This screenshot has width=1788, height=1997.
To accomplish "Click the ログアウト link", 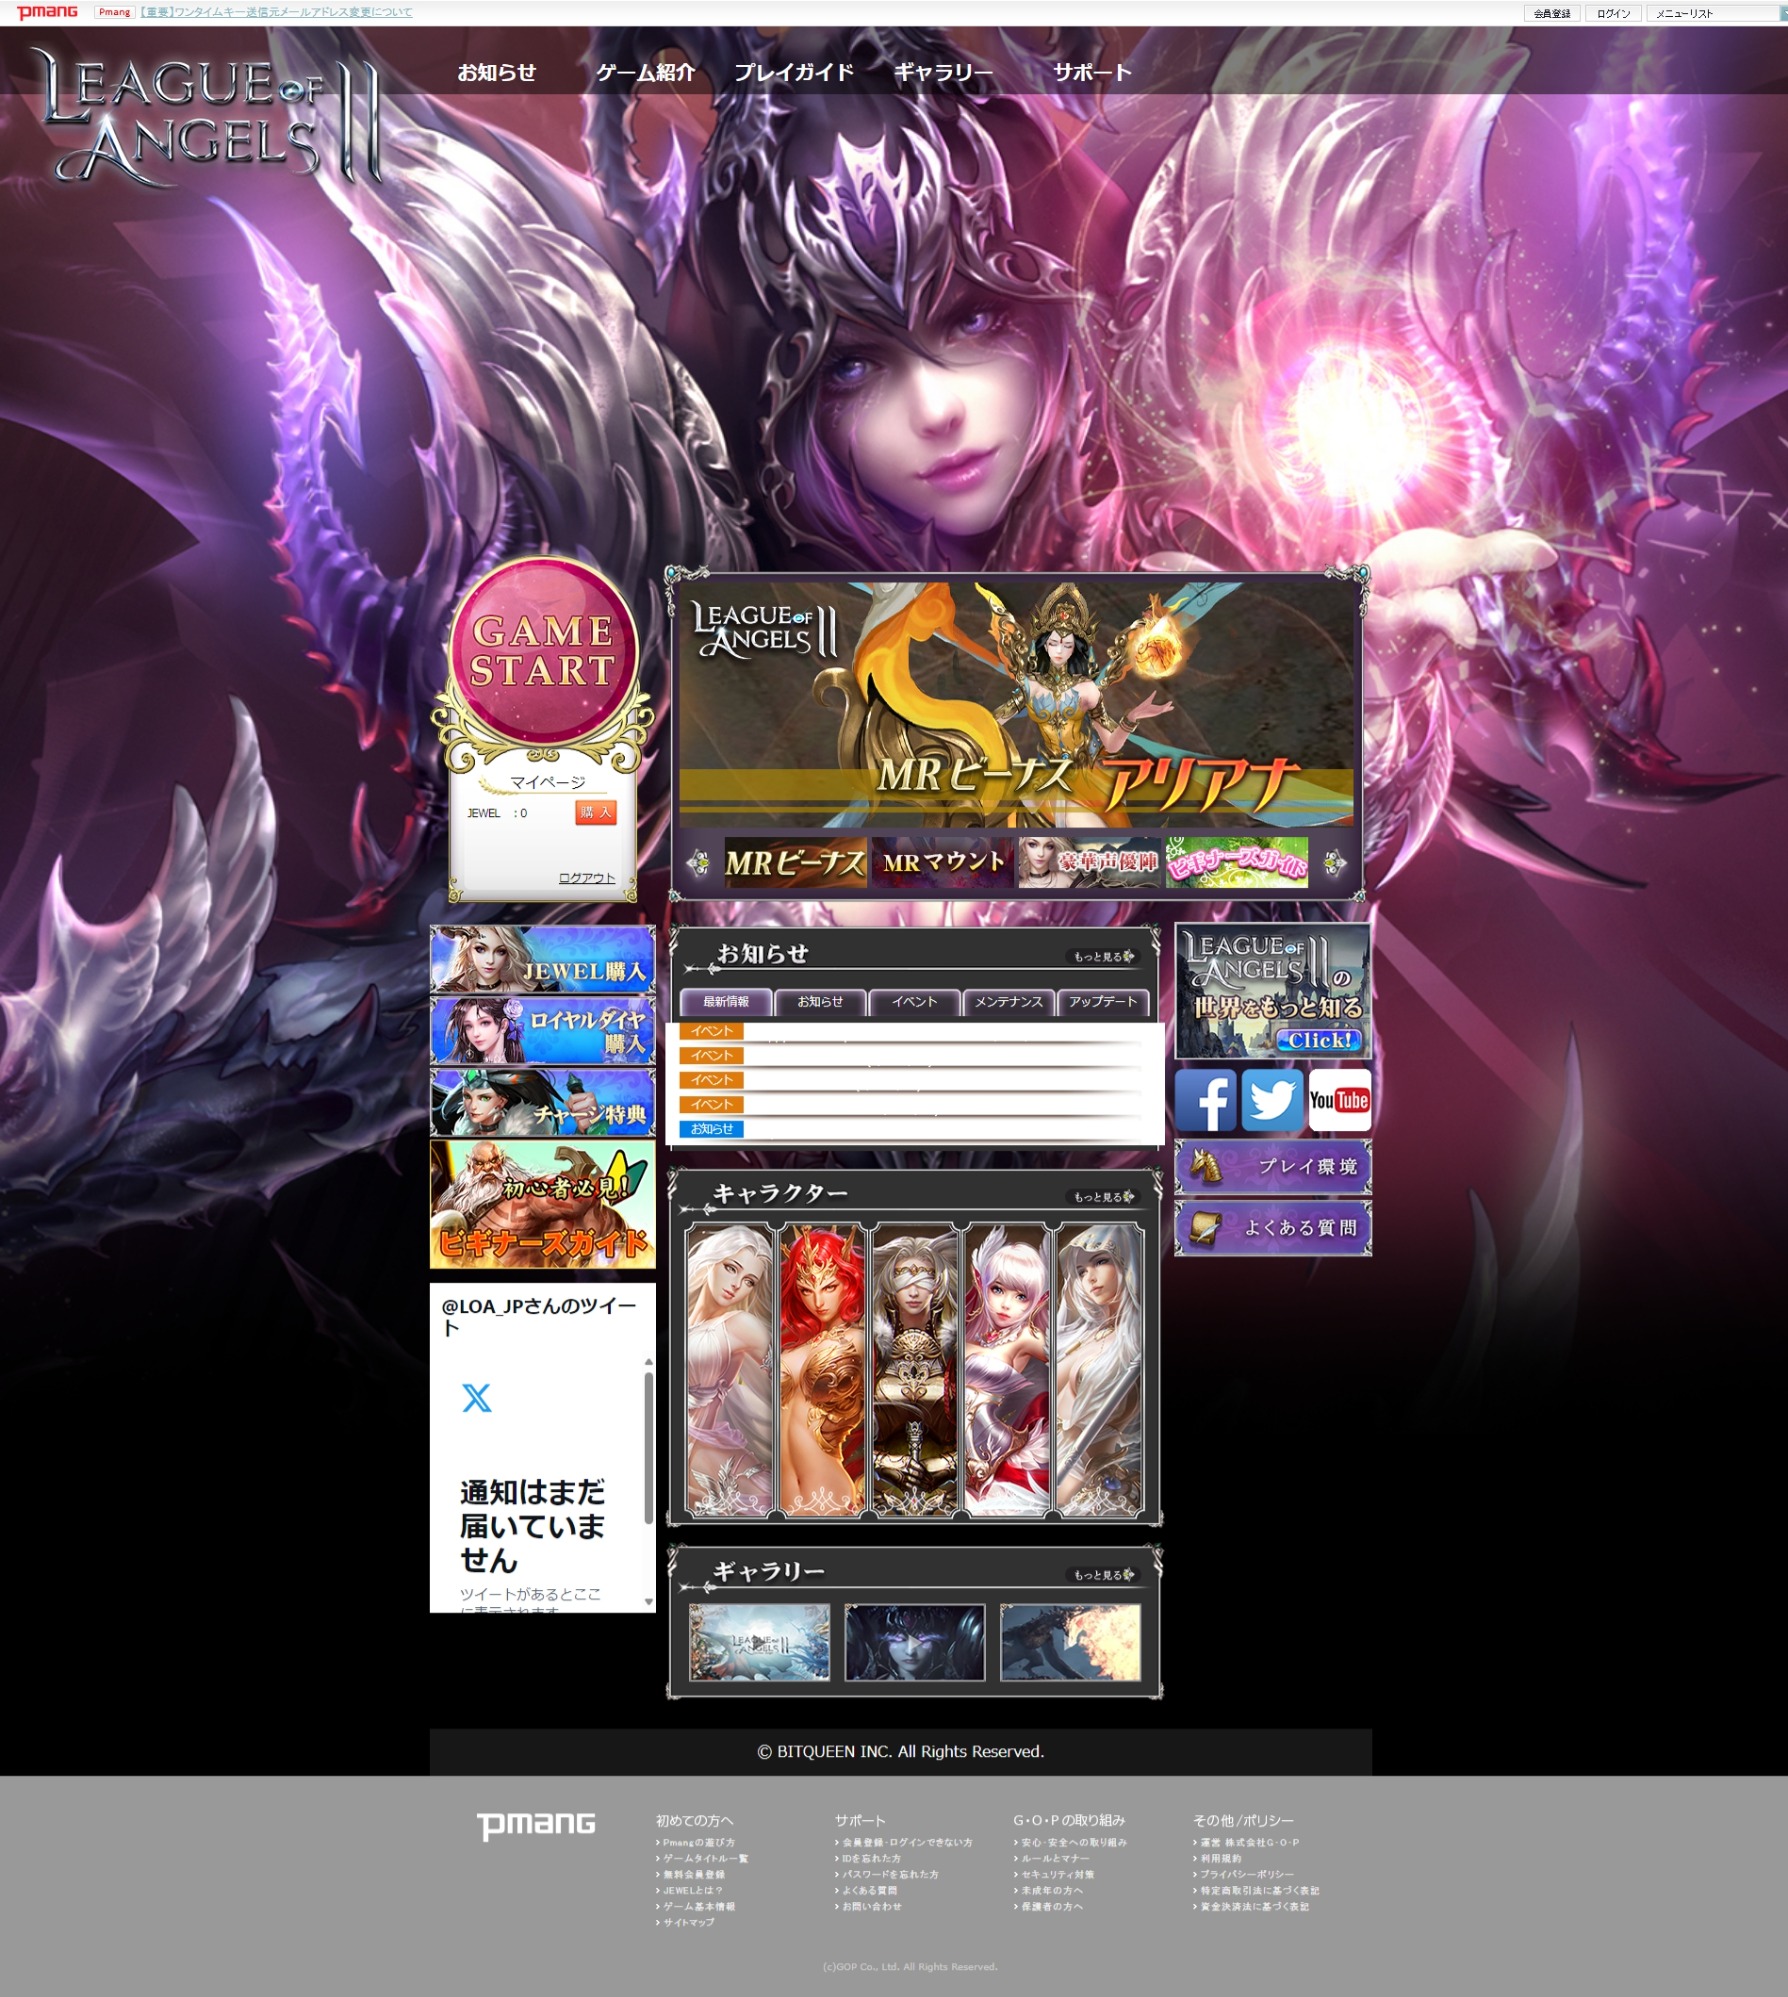I will click(x=586, y=877).
